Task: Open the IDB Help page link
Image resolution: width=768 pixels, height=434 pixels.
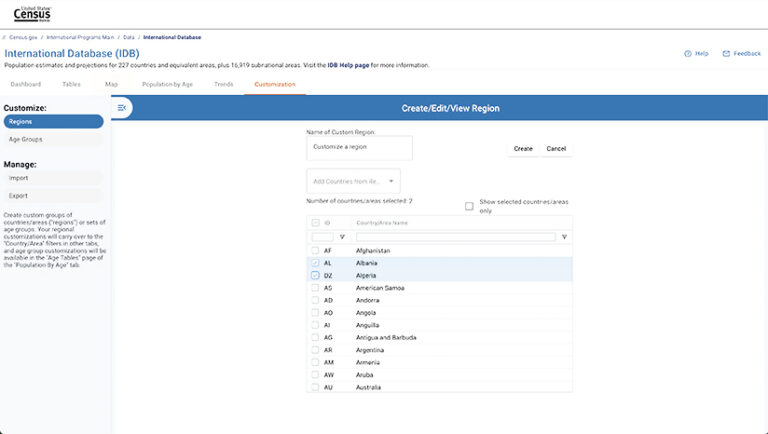Action: tap(348, 65)
